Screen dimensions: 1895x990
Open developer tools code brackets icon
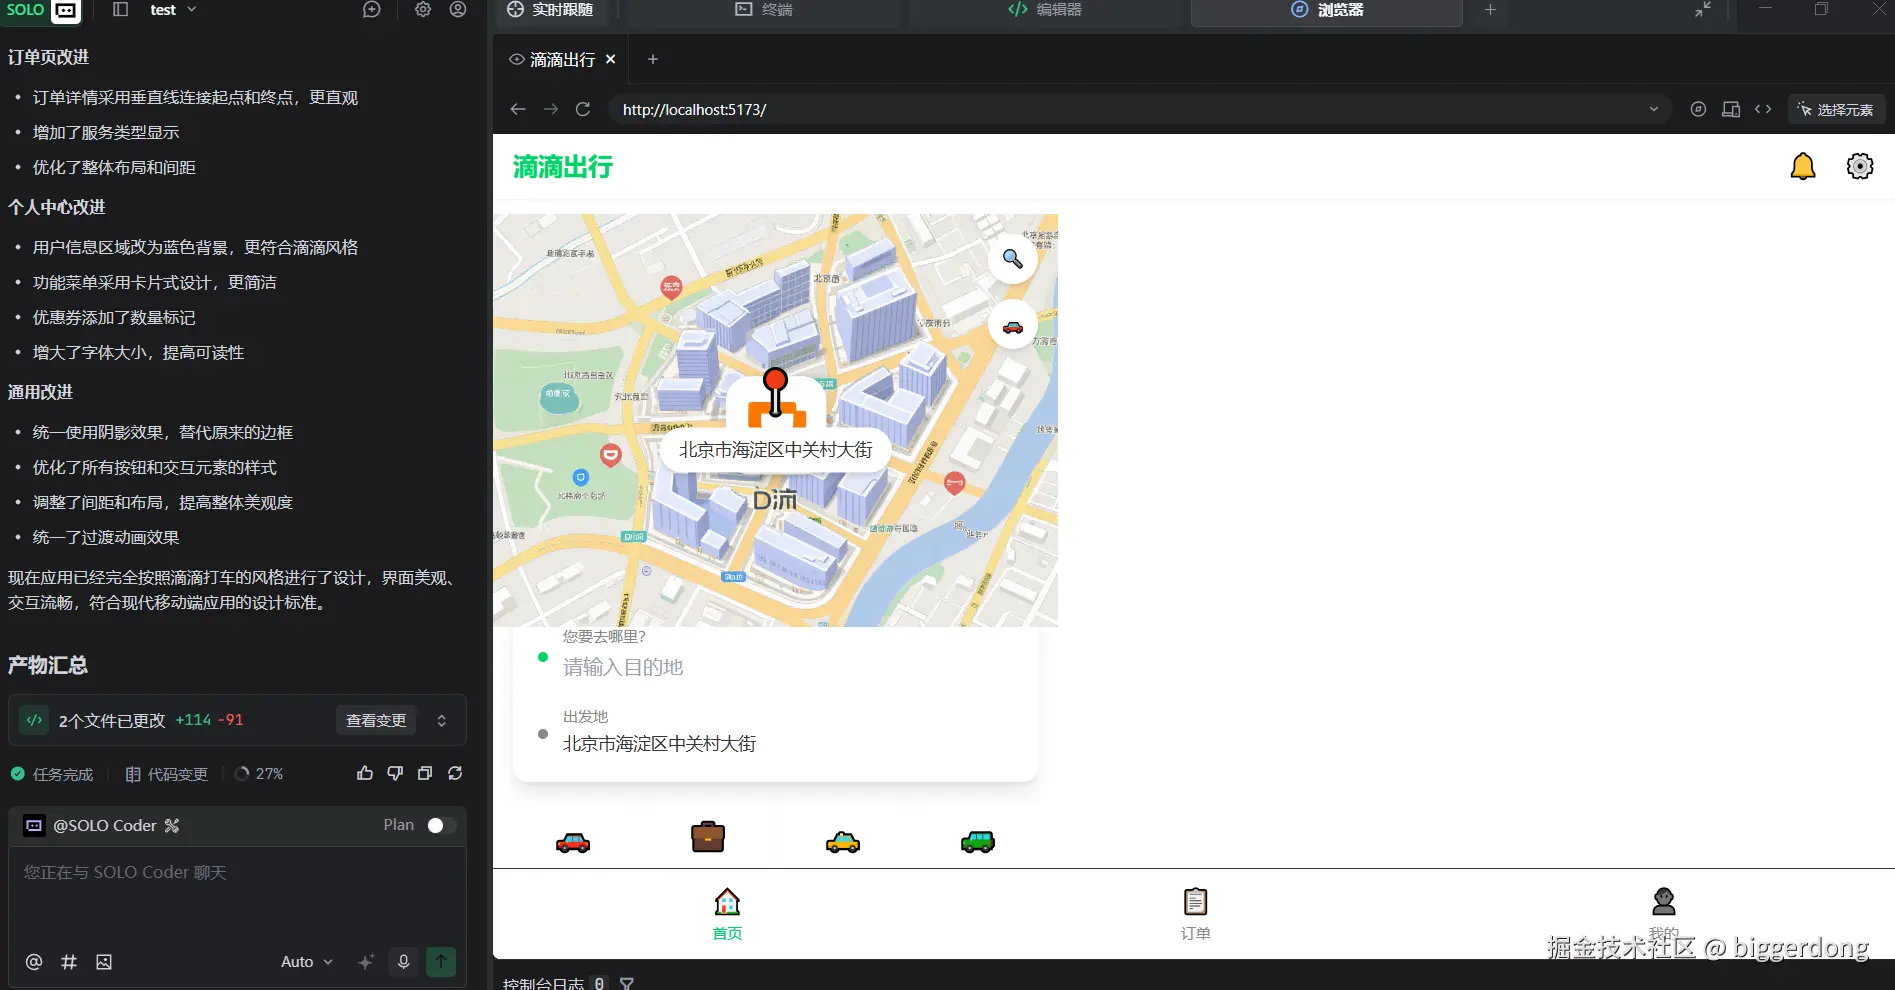click(1763, 109)
